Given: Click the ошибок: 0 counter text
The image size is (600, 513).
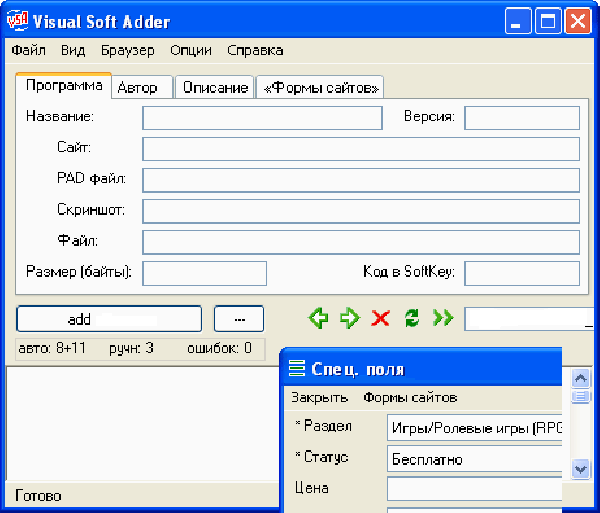Looking at the screenshot, I should pos(219,348).
